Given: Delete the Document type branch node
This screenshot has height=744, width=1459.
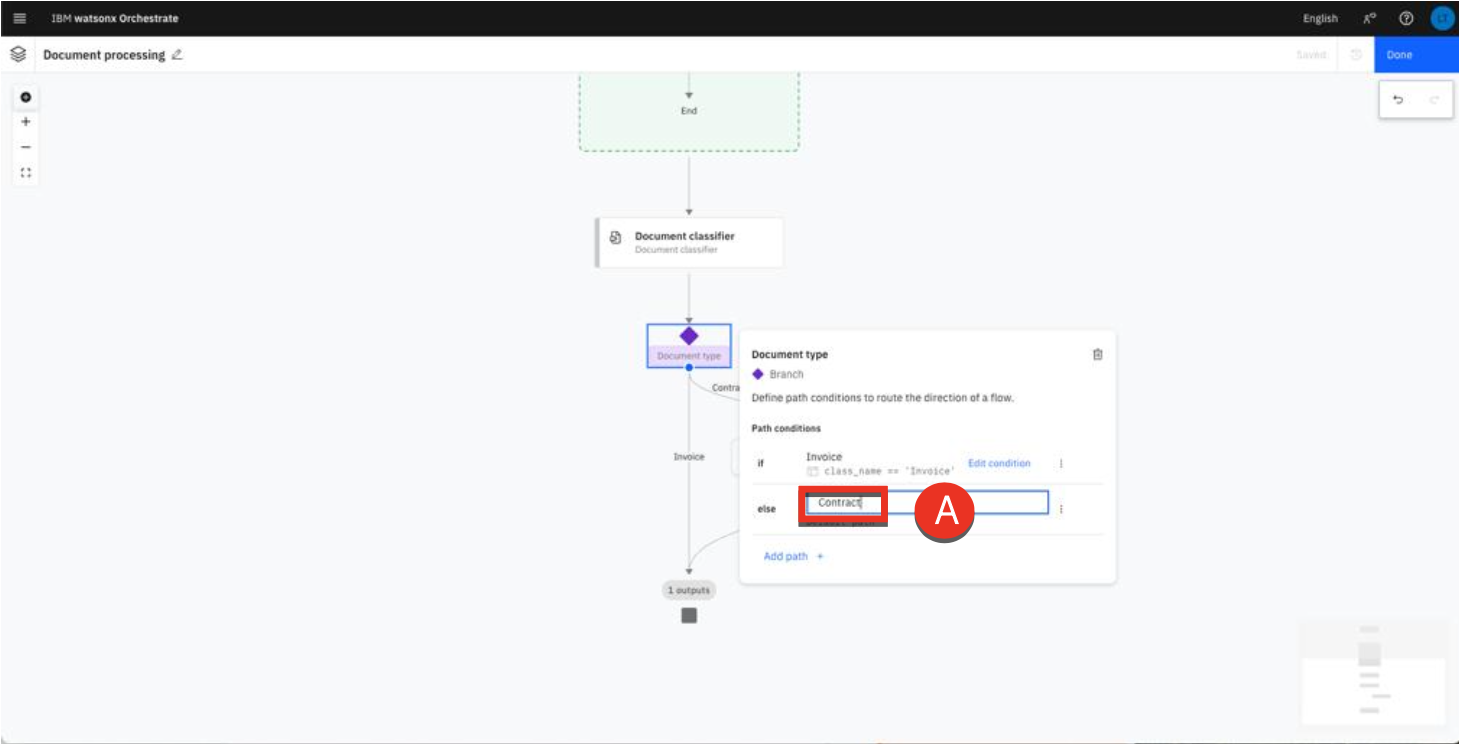Looking at the screenshot, I should 1097,354.
